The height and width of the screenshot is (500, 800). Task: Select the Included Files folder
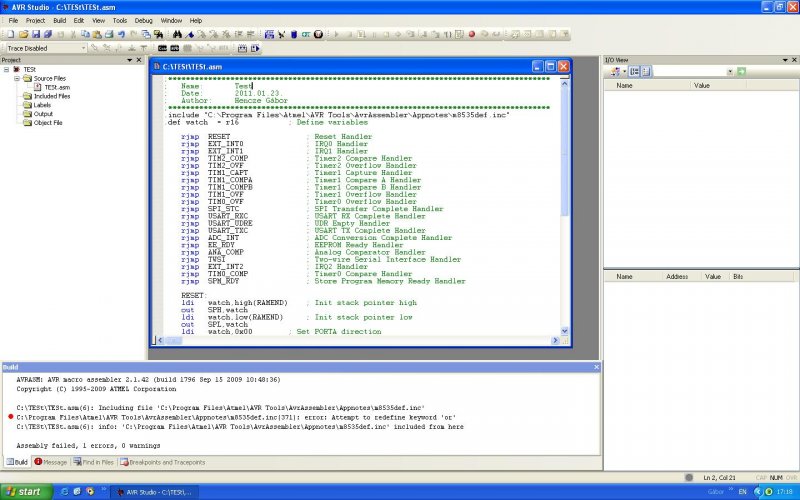click(x=52, y=96)
